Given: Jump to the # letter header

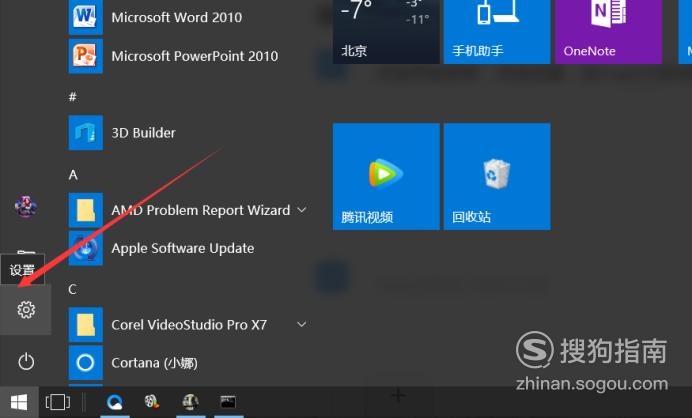Looking at the screenshot, I should point(73,97).
